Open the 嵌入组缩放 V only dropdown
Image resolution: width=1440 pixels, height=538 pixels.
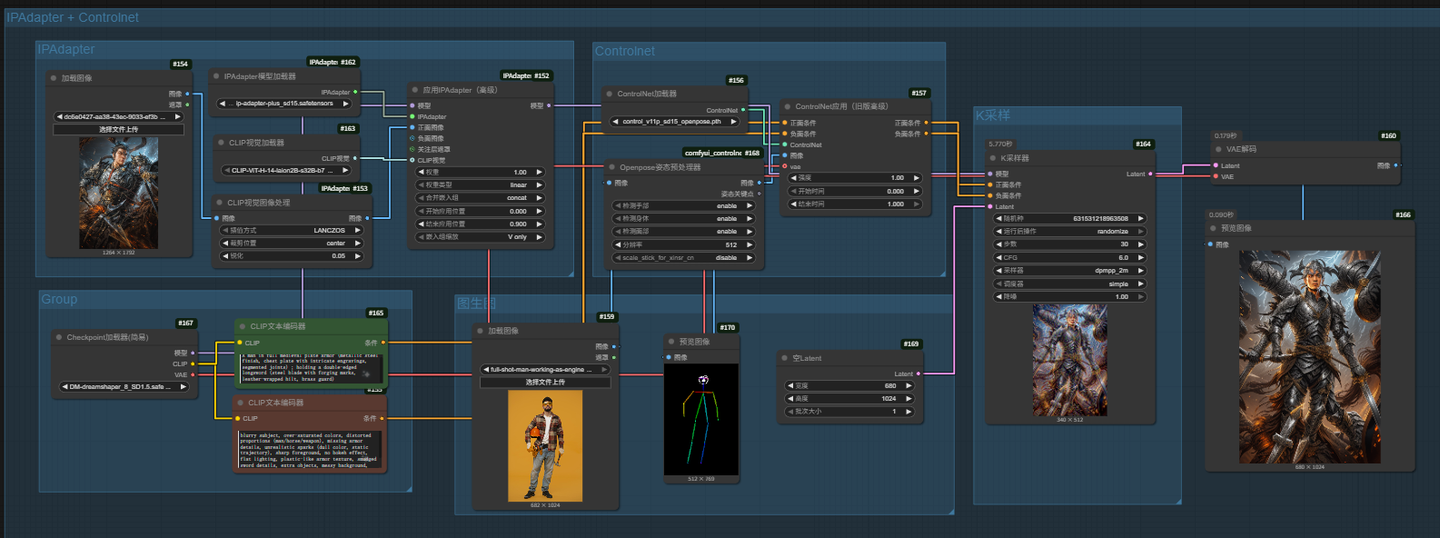[479, 237]
